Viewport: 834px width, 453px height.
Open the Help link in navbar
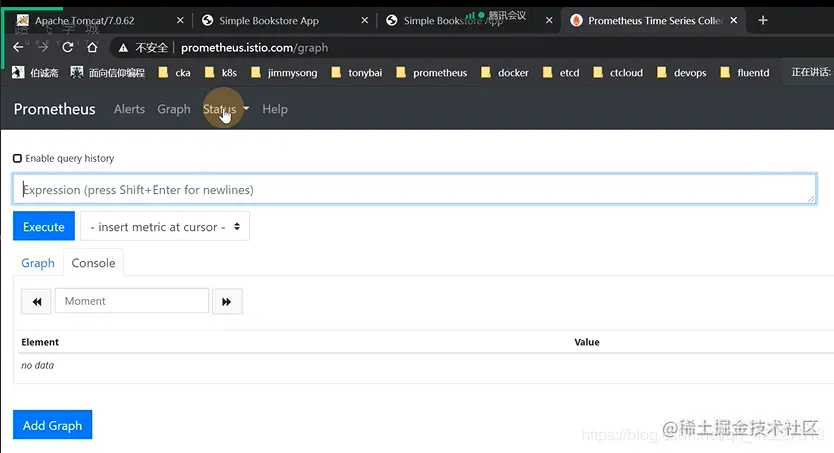point(275,109)
